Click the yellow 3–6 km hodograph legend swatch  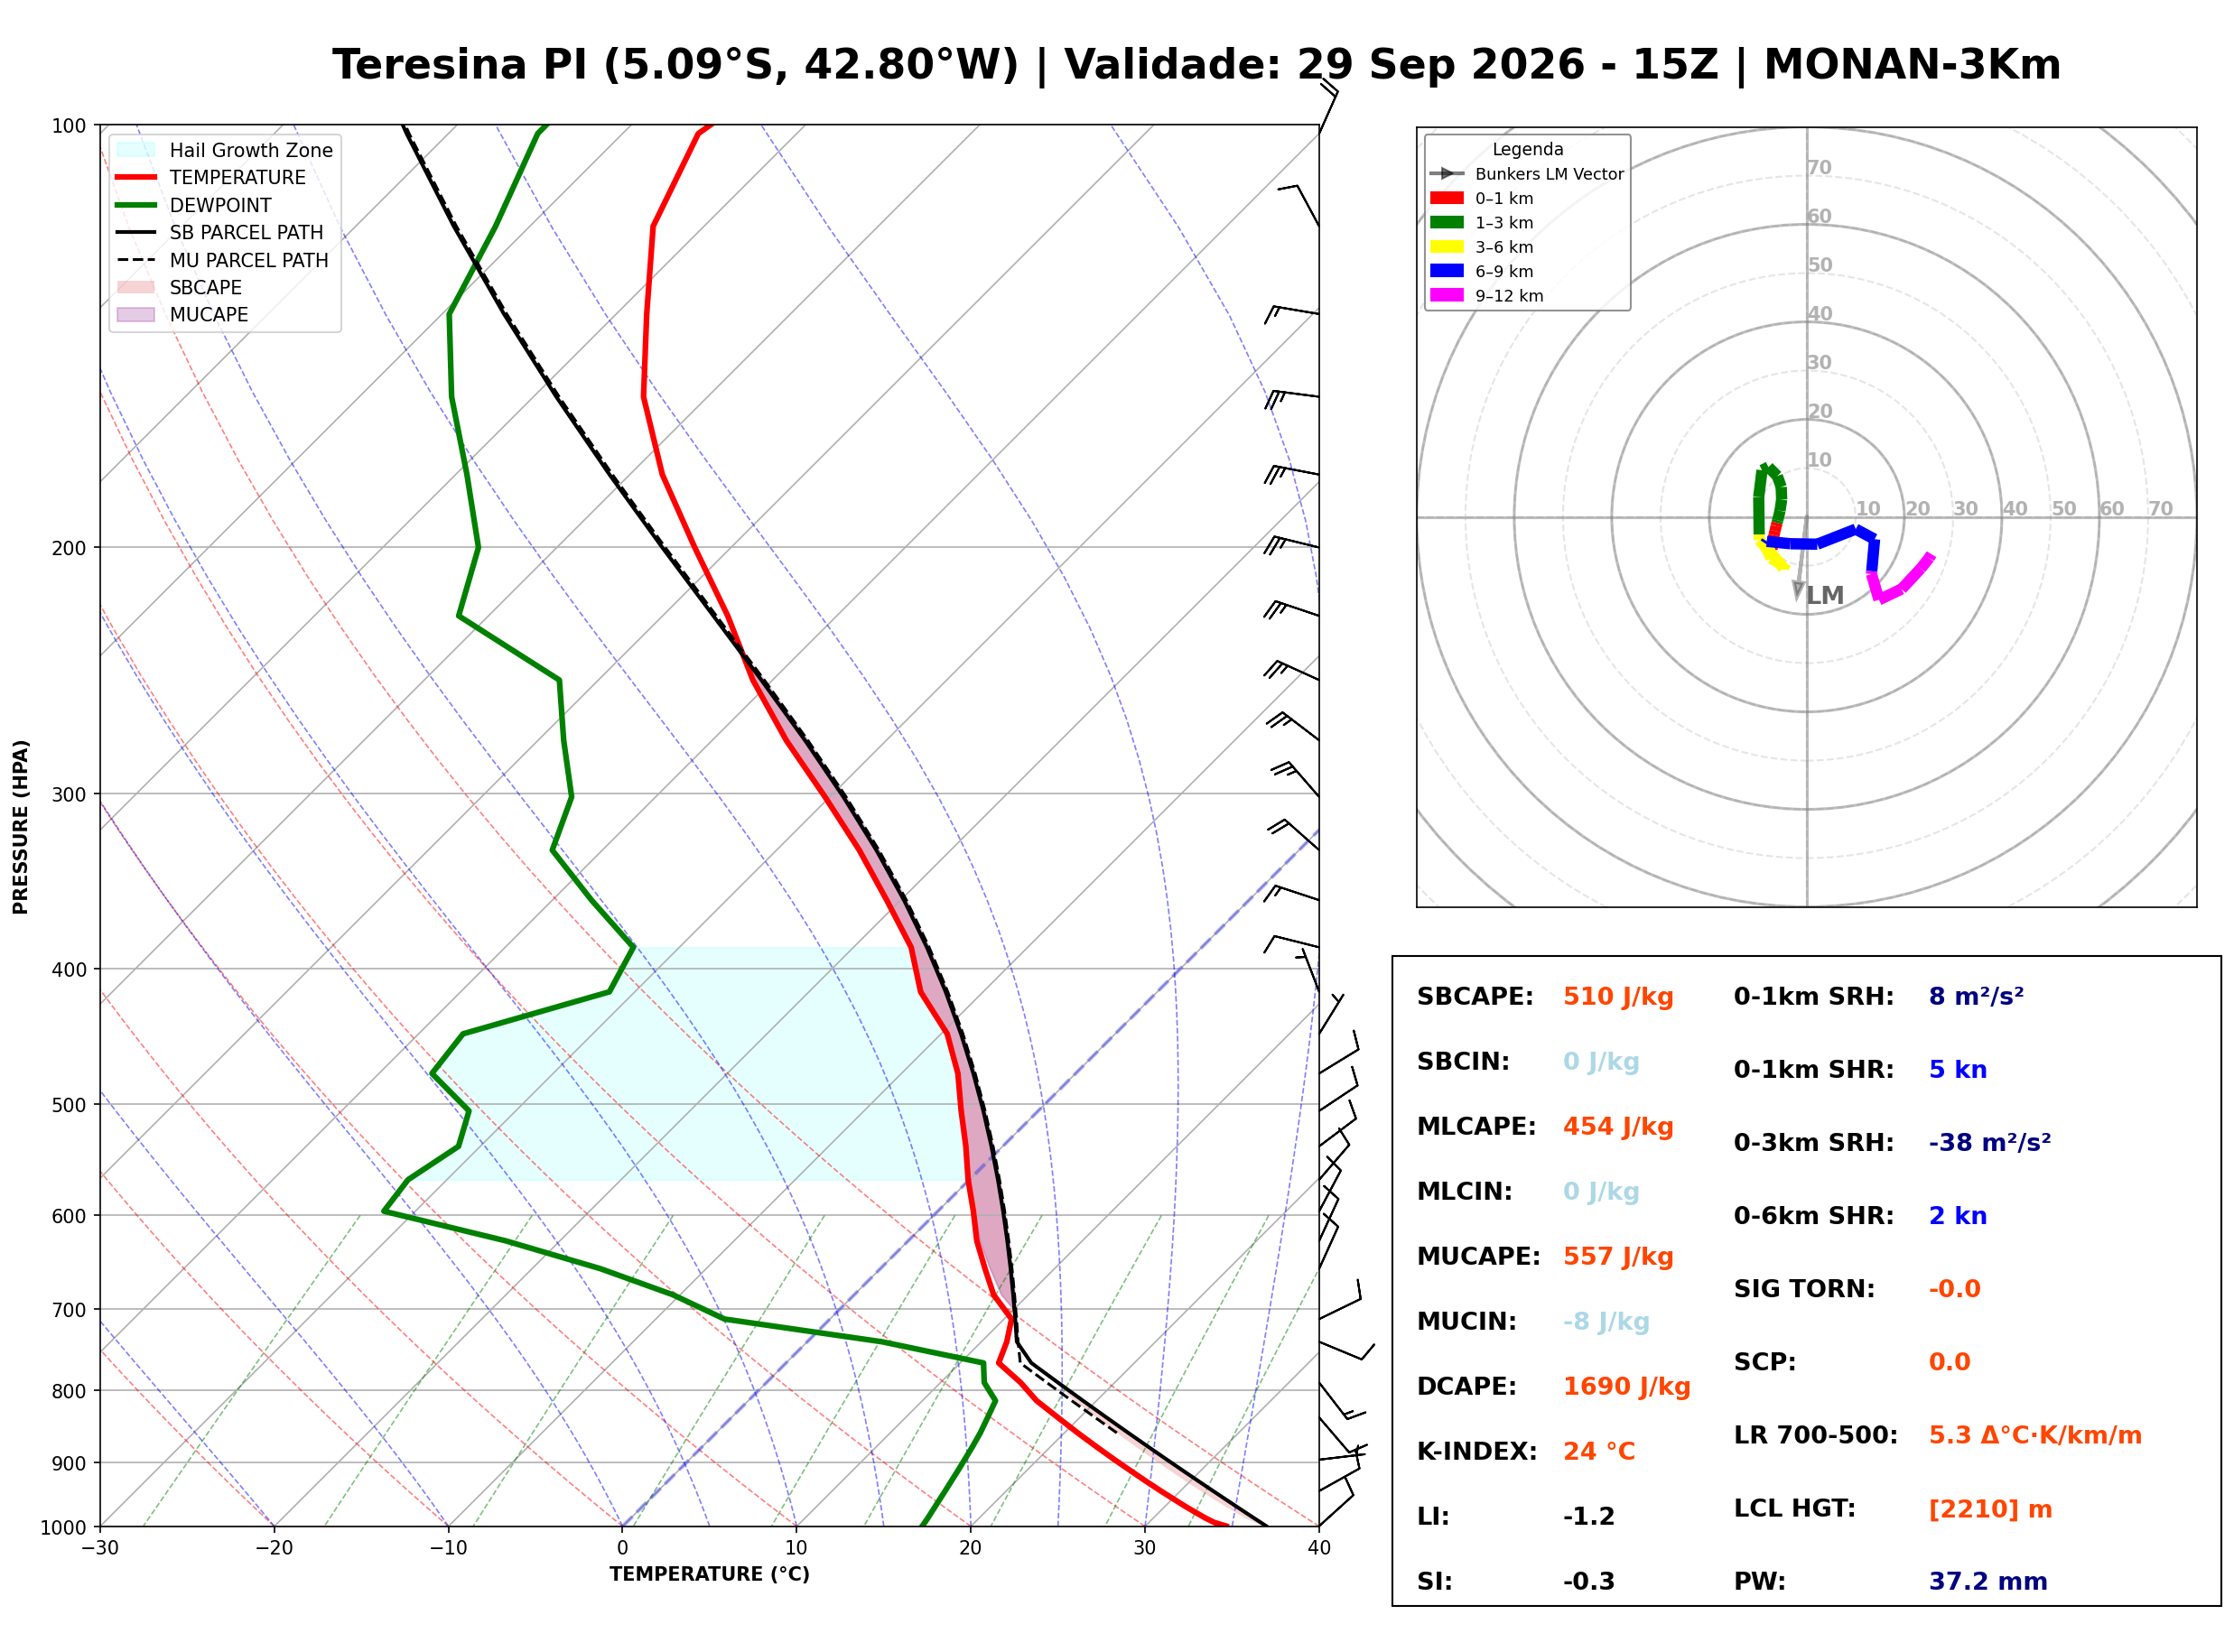point(1447,246)
